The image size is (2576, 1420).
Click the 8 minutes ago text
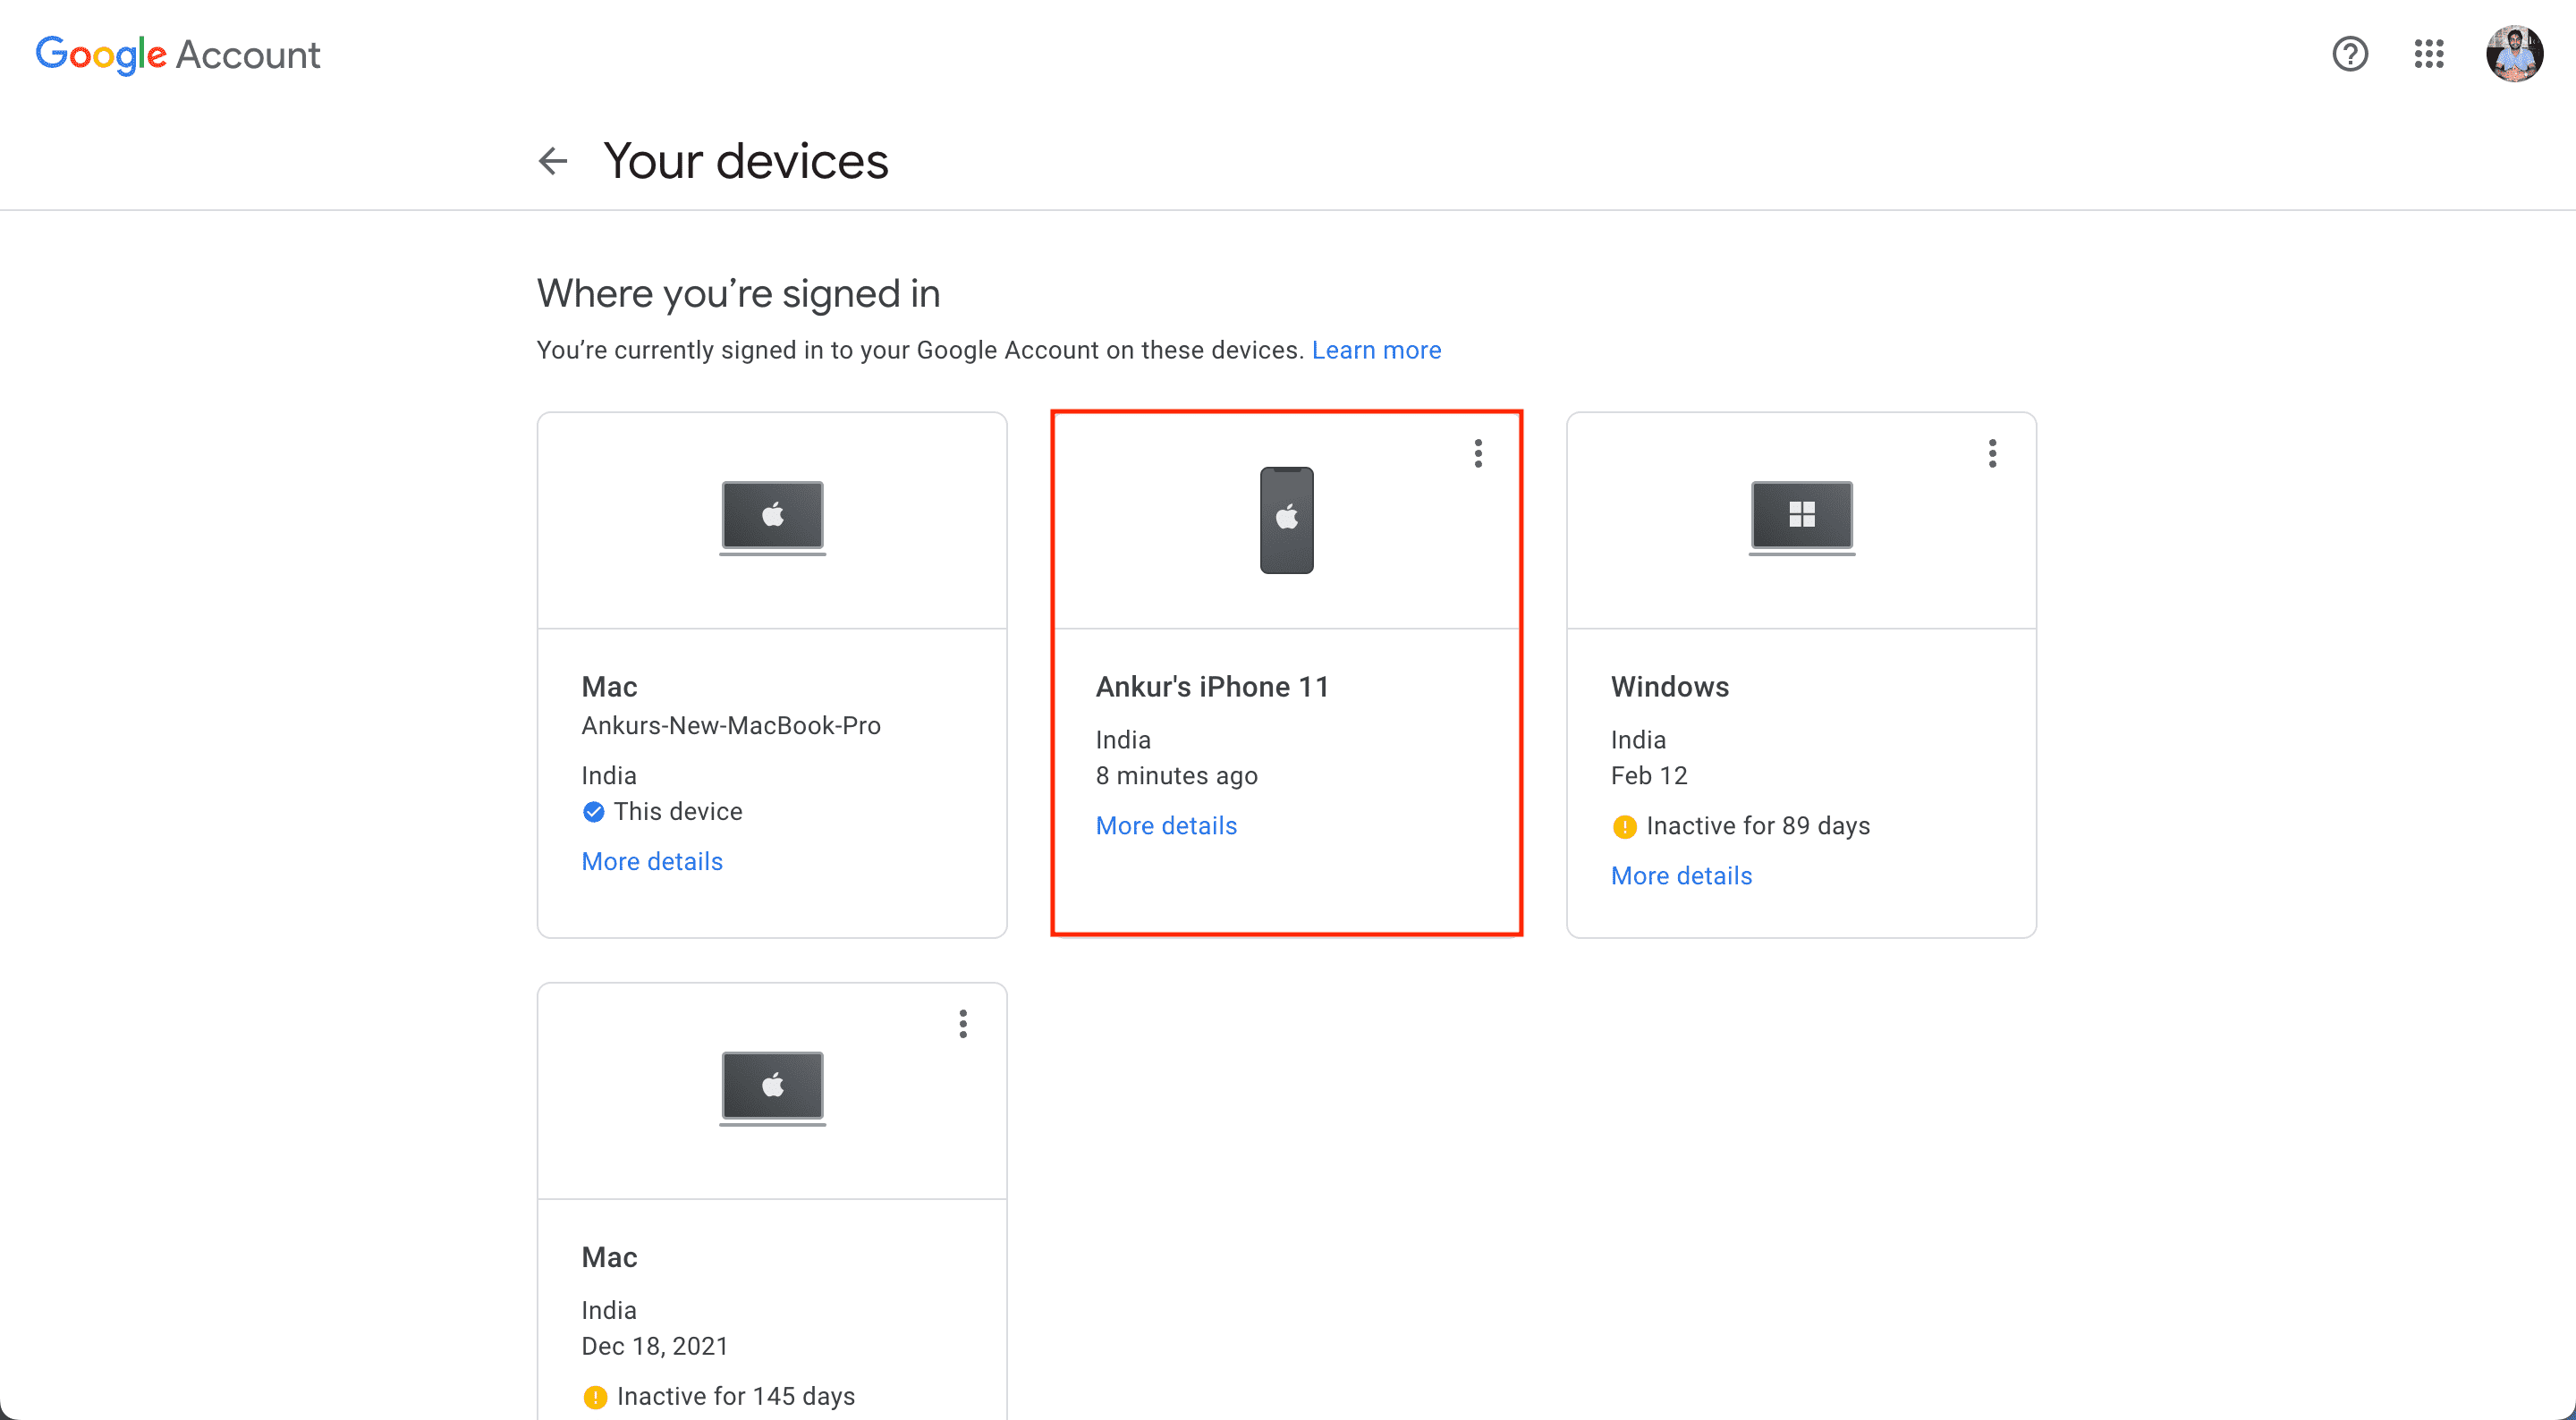pyautogui.click(x=1177, y=775)
